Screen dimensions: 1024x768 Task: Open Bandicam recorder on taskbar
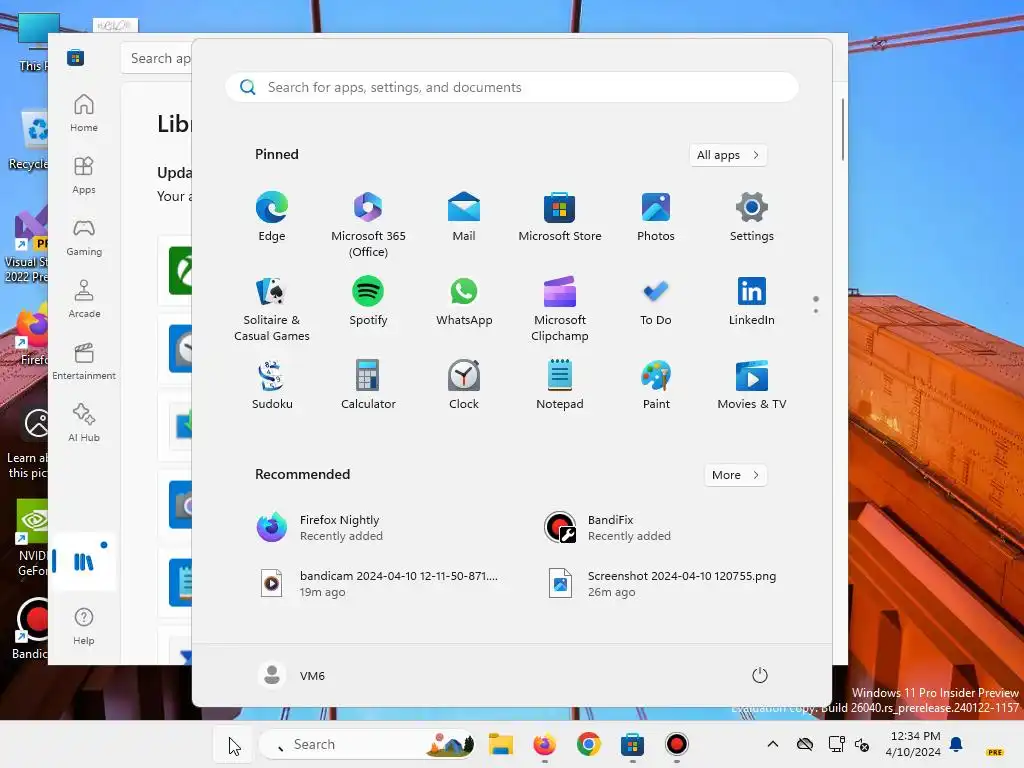(677, 744)
